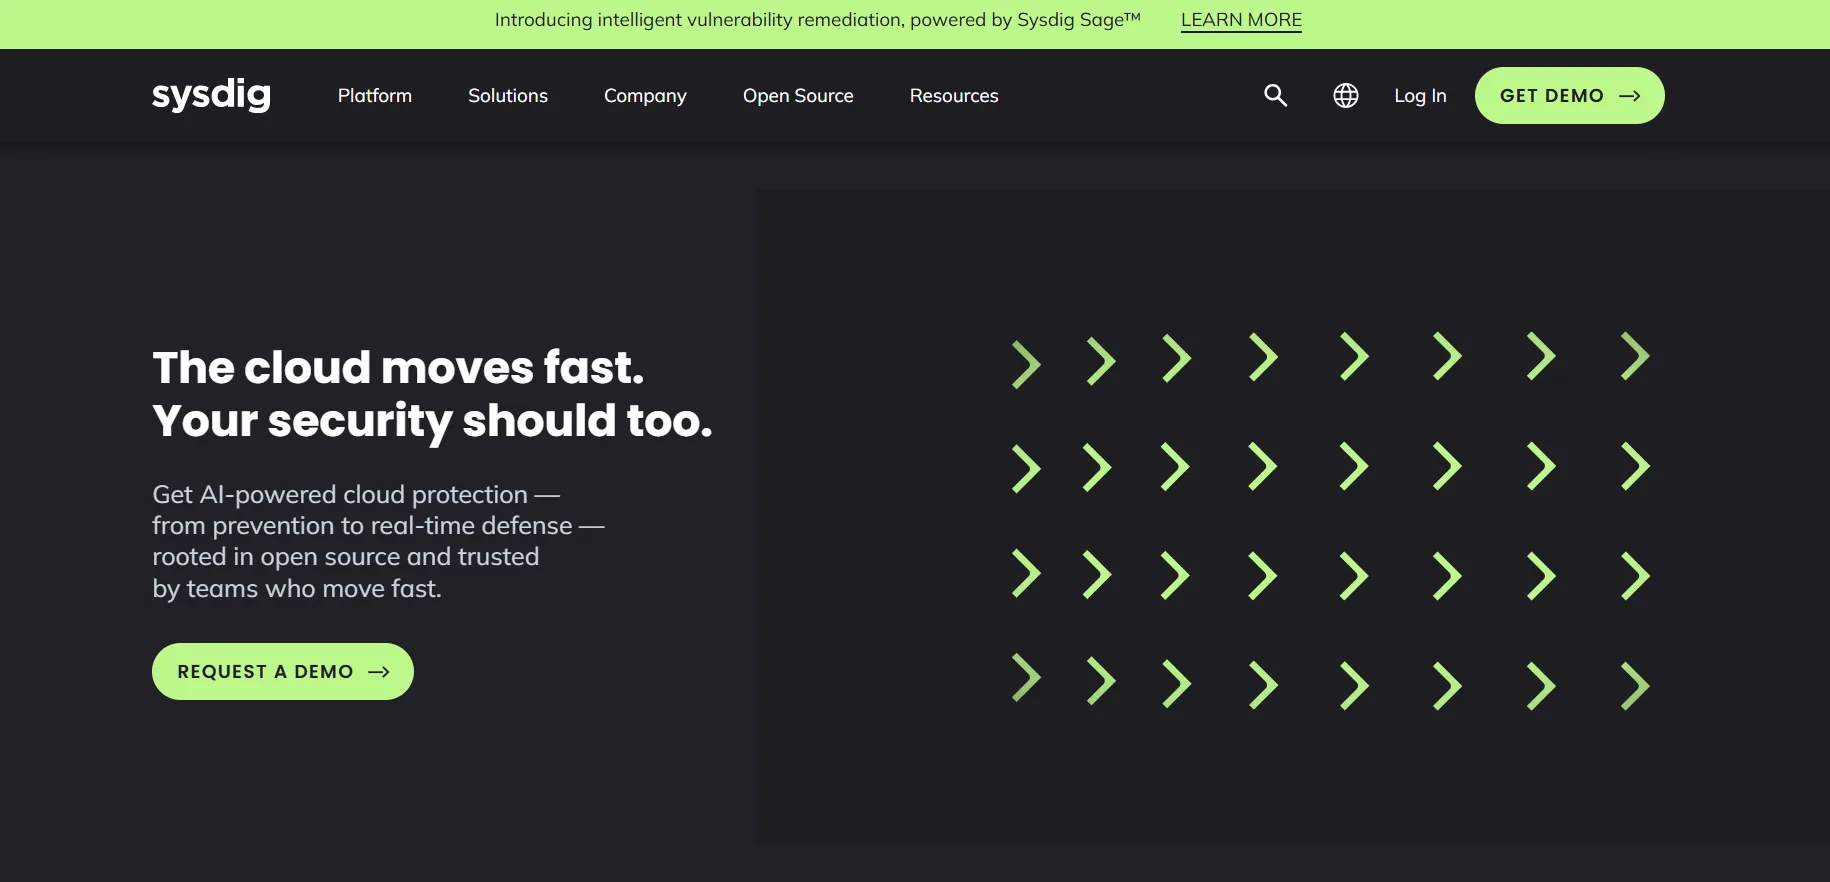Image resolution: width=1830 pixels, height=882 pixels.
Task: Click the Sysdig logo
Action: coord(211,95)
